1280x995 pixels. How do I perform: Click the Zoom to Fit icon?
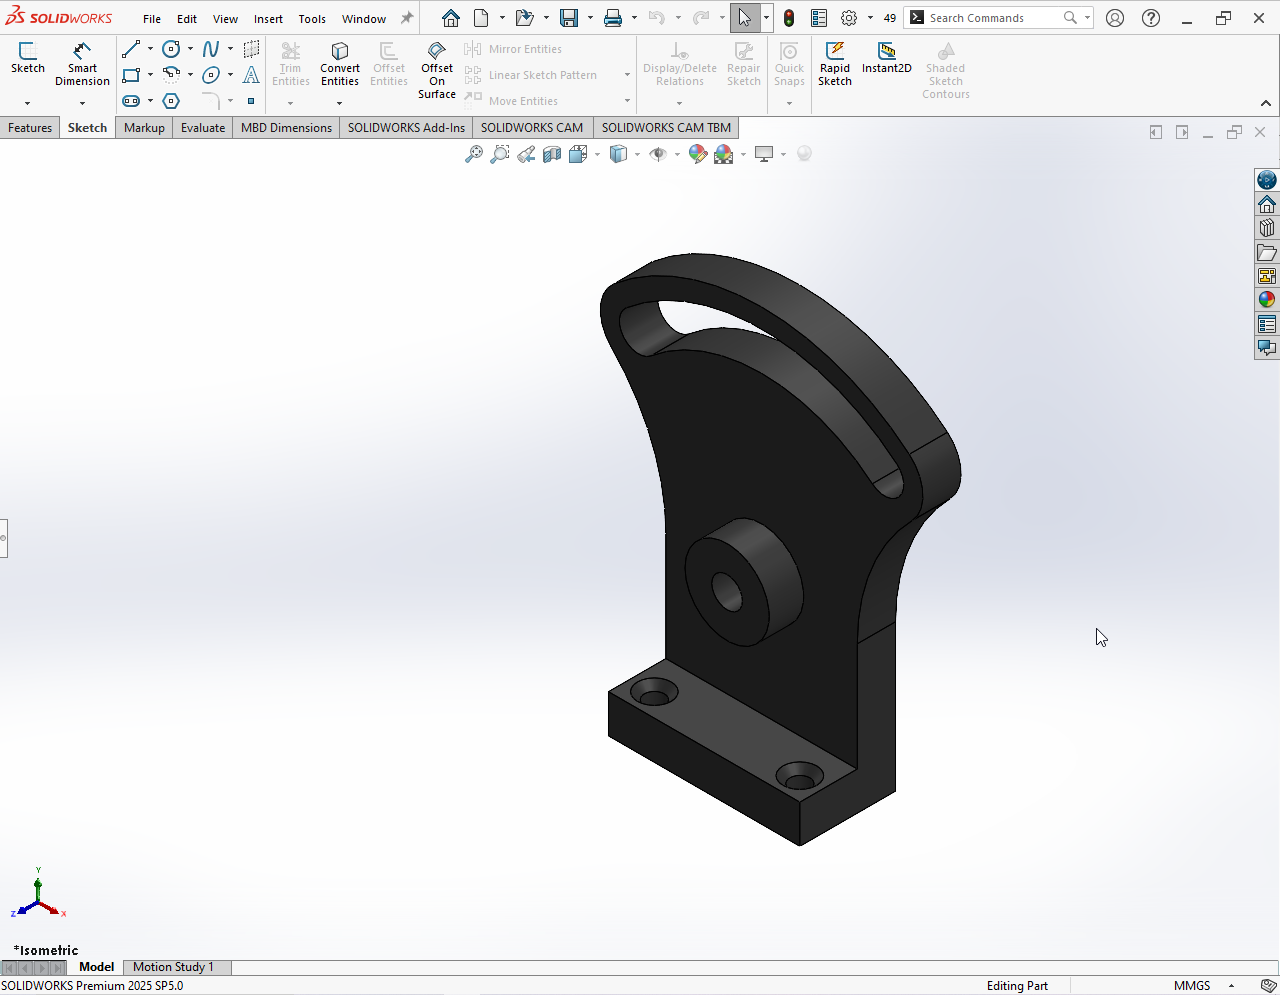[474, 154]
